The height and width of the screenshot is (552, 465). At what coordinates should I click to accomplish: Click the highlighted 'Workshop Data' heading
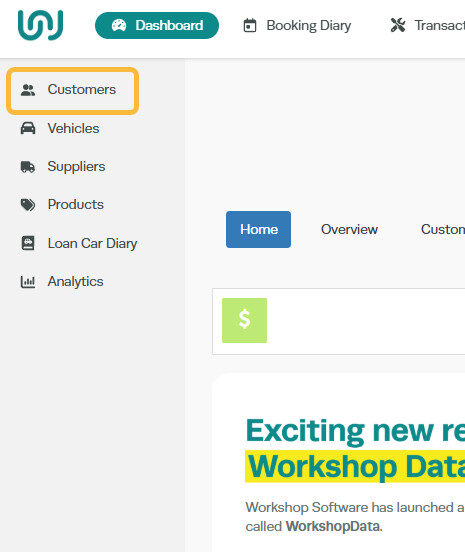(356, 466)
